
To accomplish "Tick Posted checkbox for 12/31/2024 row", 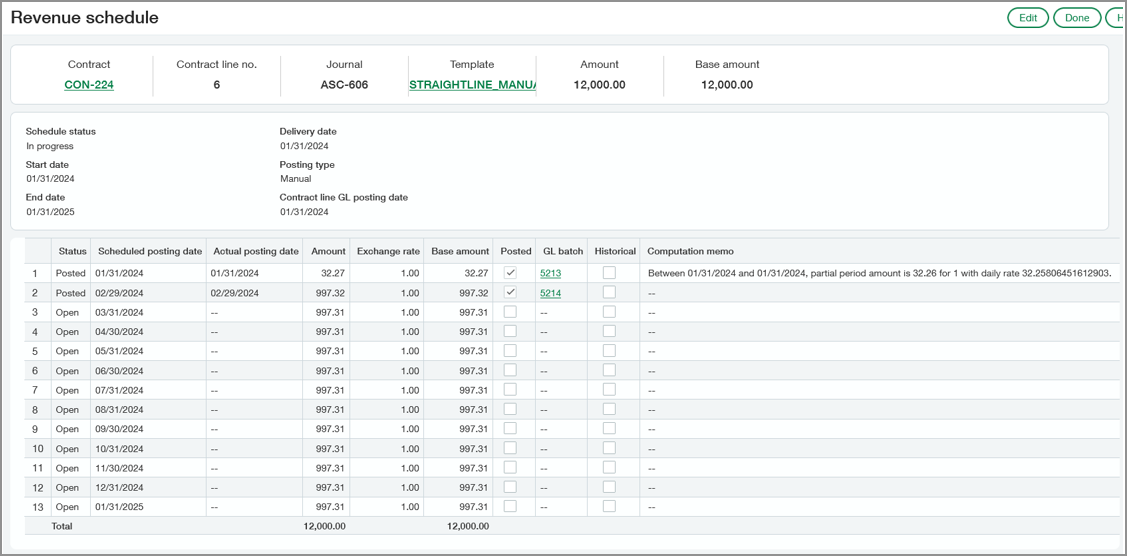I will click(x=510, y=487).
